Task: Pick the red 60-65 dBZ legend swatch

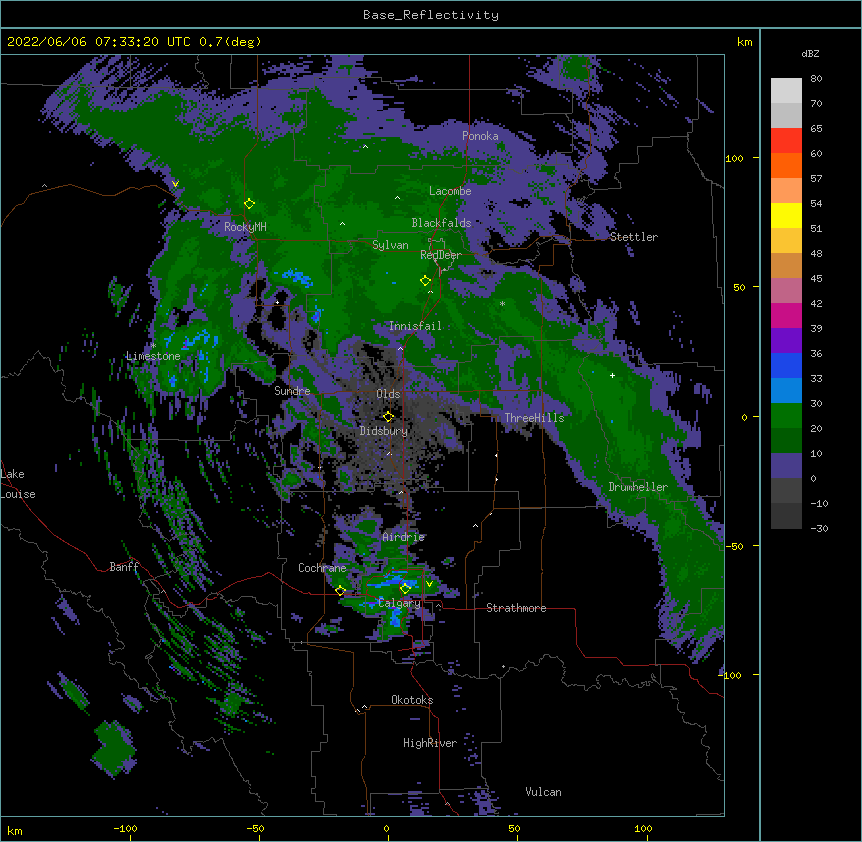Action: click(x=786, y=141)
